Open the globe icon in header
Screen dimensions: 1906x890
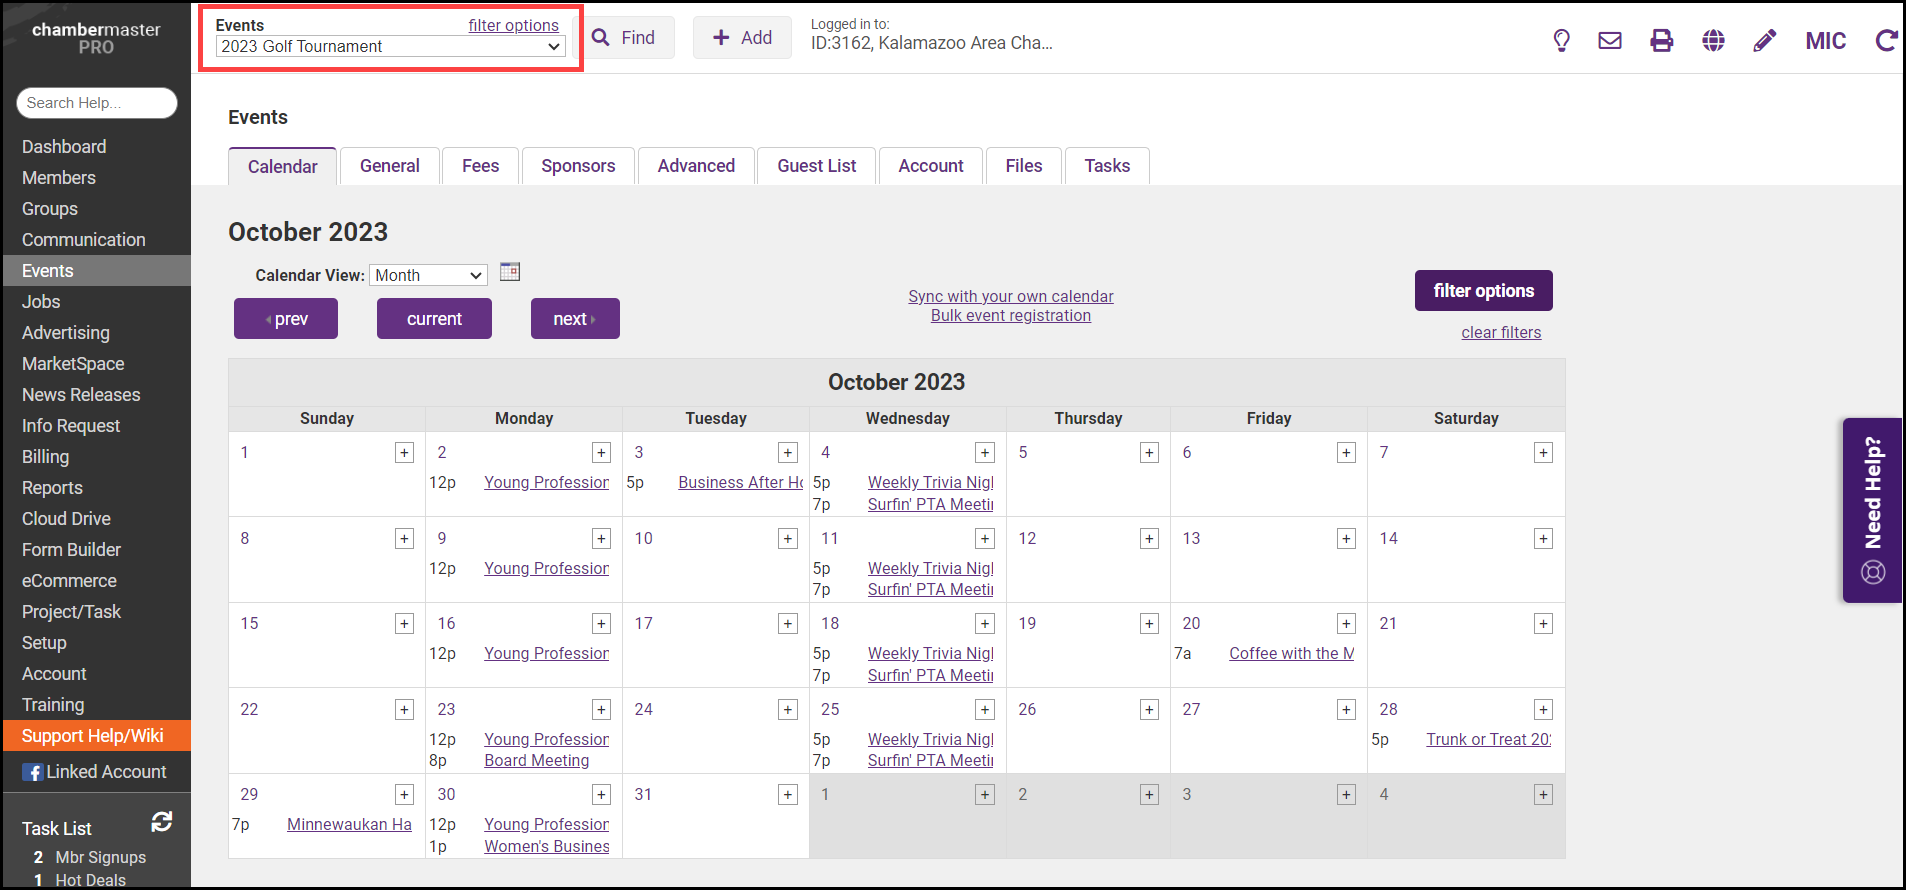pos(1713,41)
